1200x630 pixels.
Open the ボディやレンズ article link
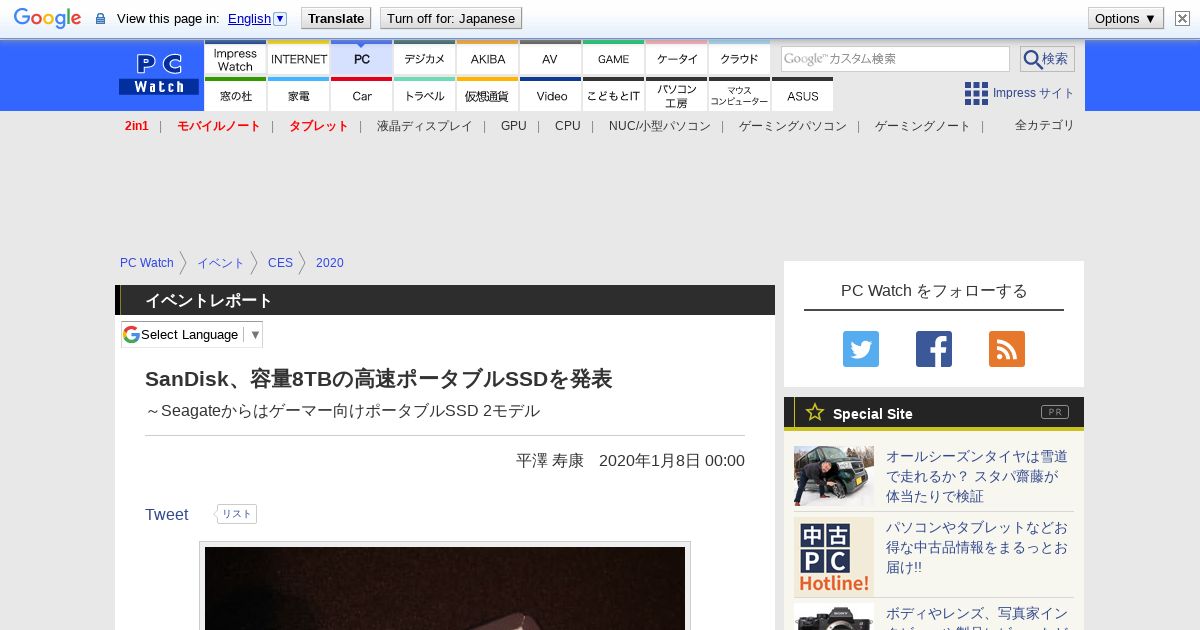click(x=976, y=616)
